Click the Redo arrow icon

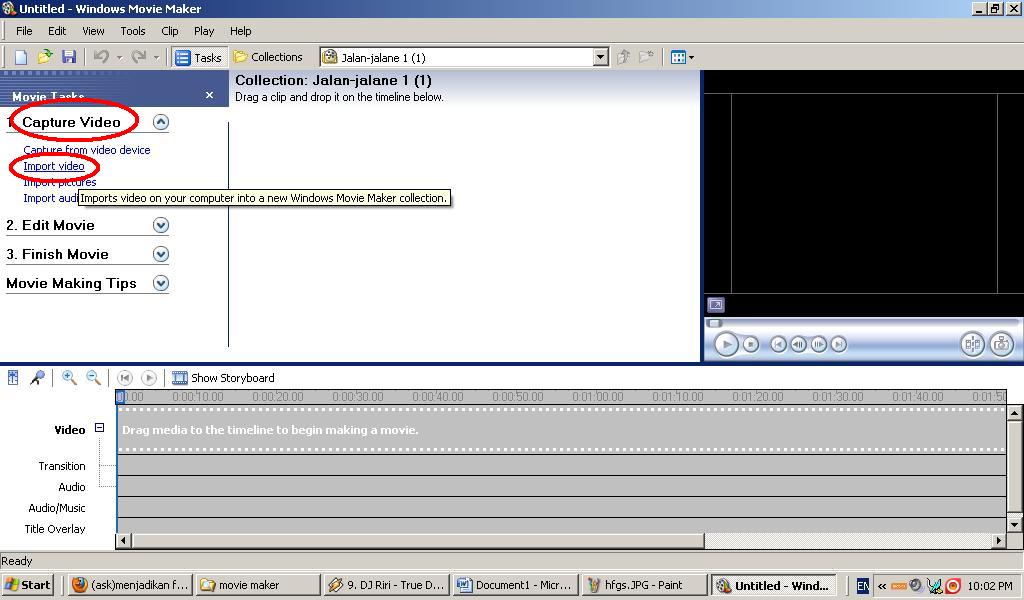point(138,57)
